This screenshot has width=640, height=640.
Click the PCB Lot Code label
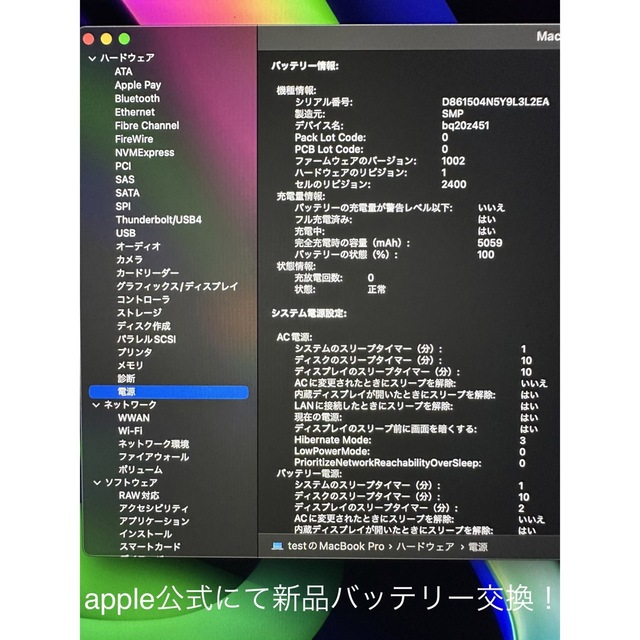(x=329, y=149)
